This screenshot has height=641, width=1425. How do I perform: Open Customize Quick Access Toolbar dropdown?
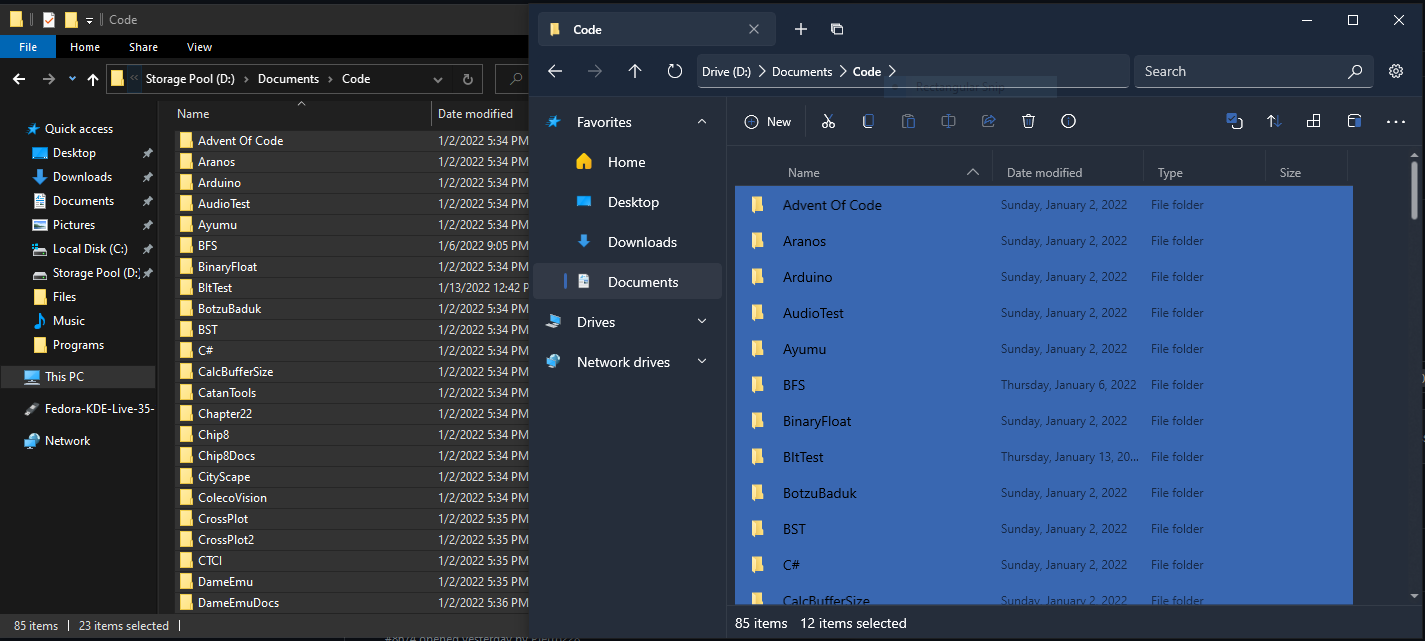[89, 20]
